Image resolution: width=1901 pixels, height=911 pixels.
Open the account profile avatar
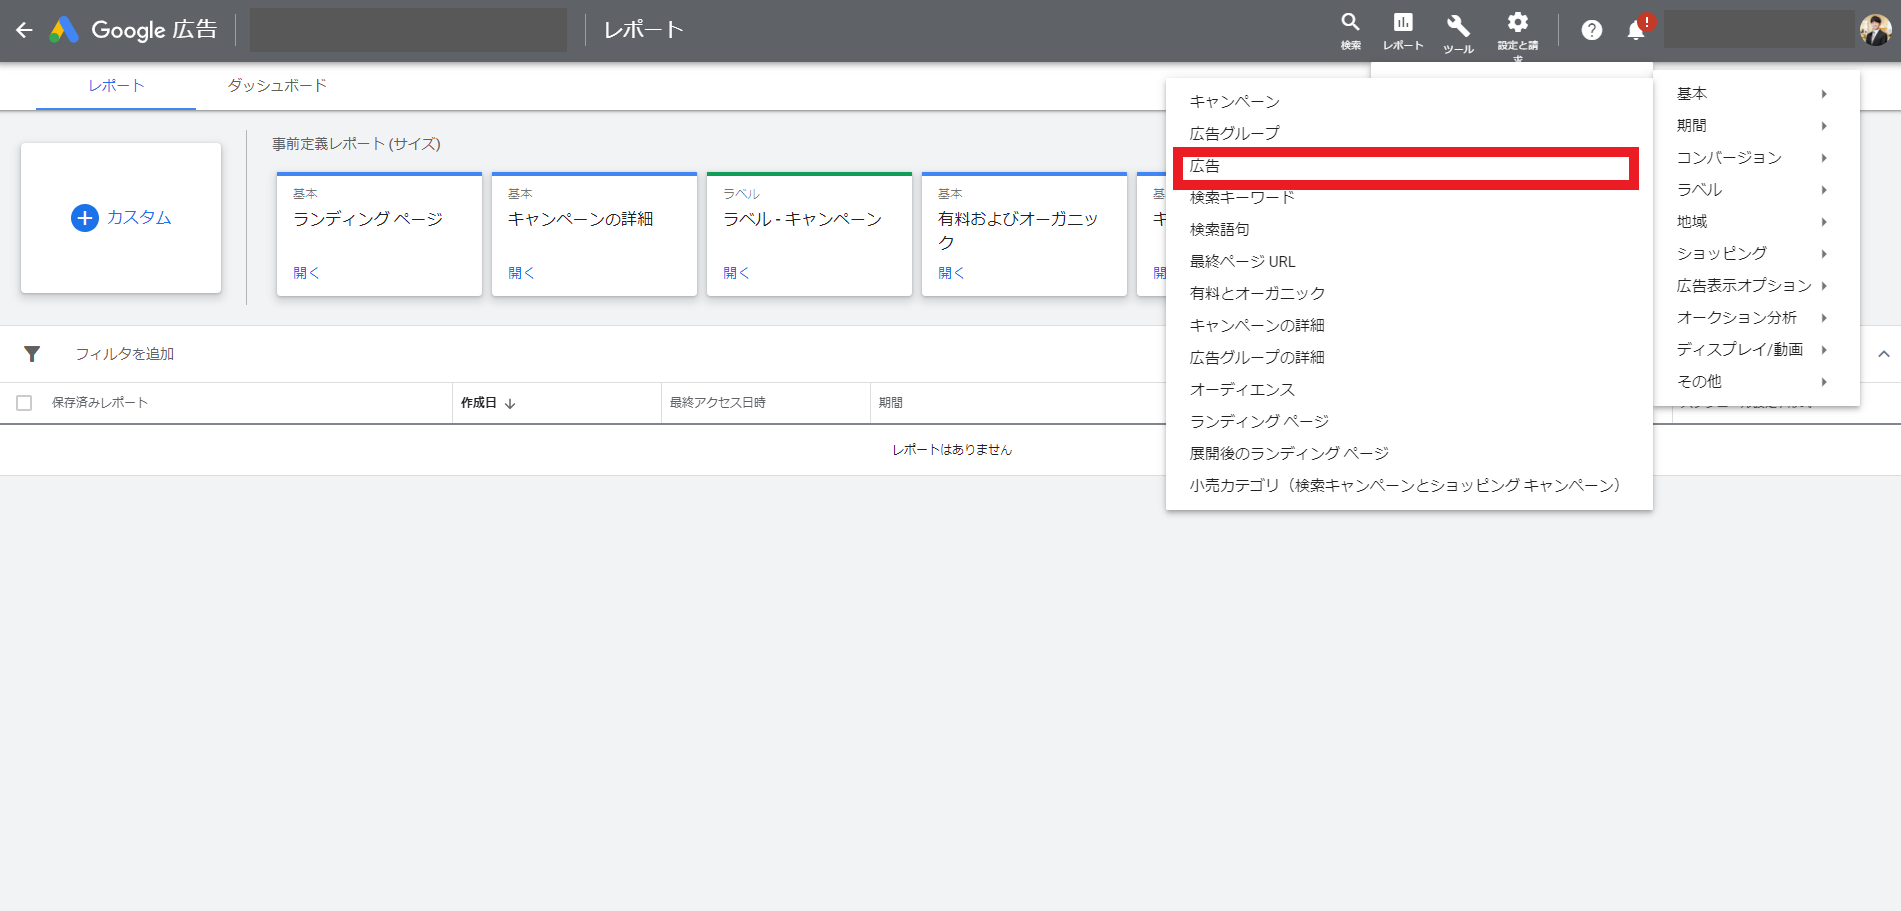pyautogui.click(x=1875, y=30)
